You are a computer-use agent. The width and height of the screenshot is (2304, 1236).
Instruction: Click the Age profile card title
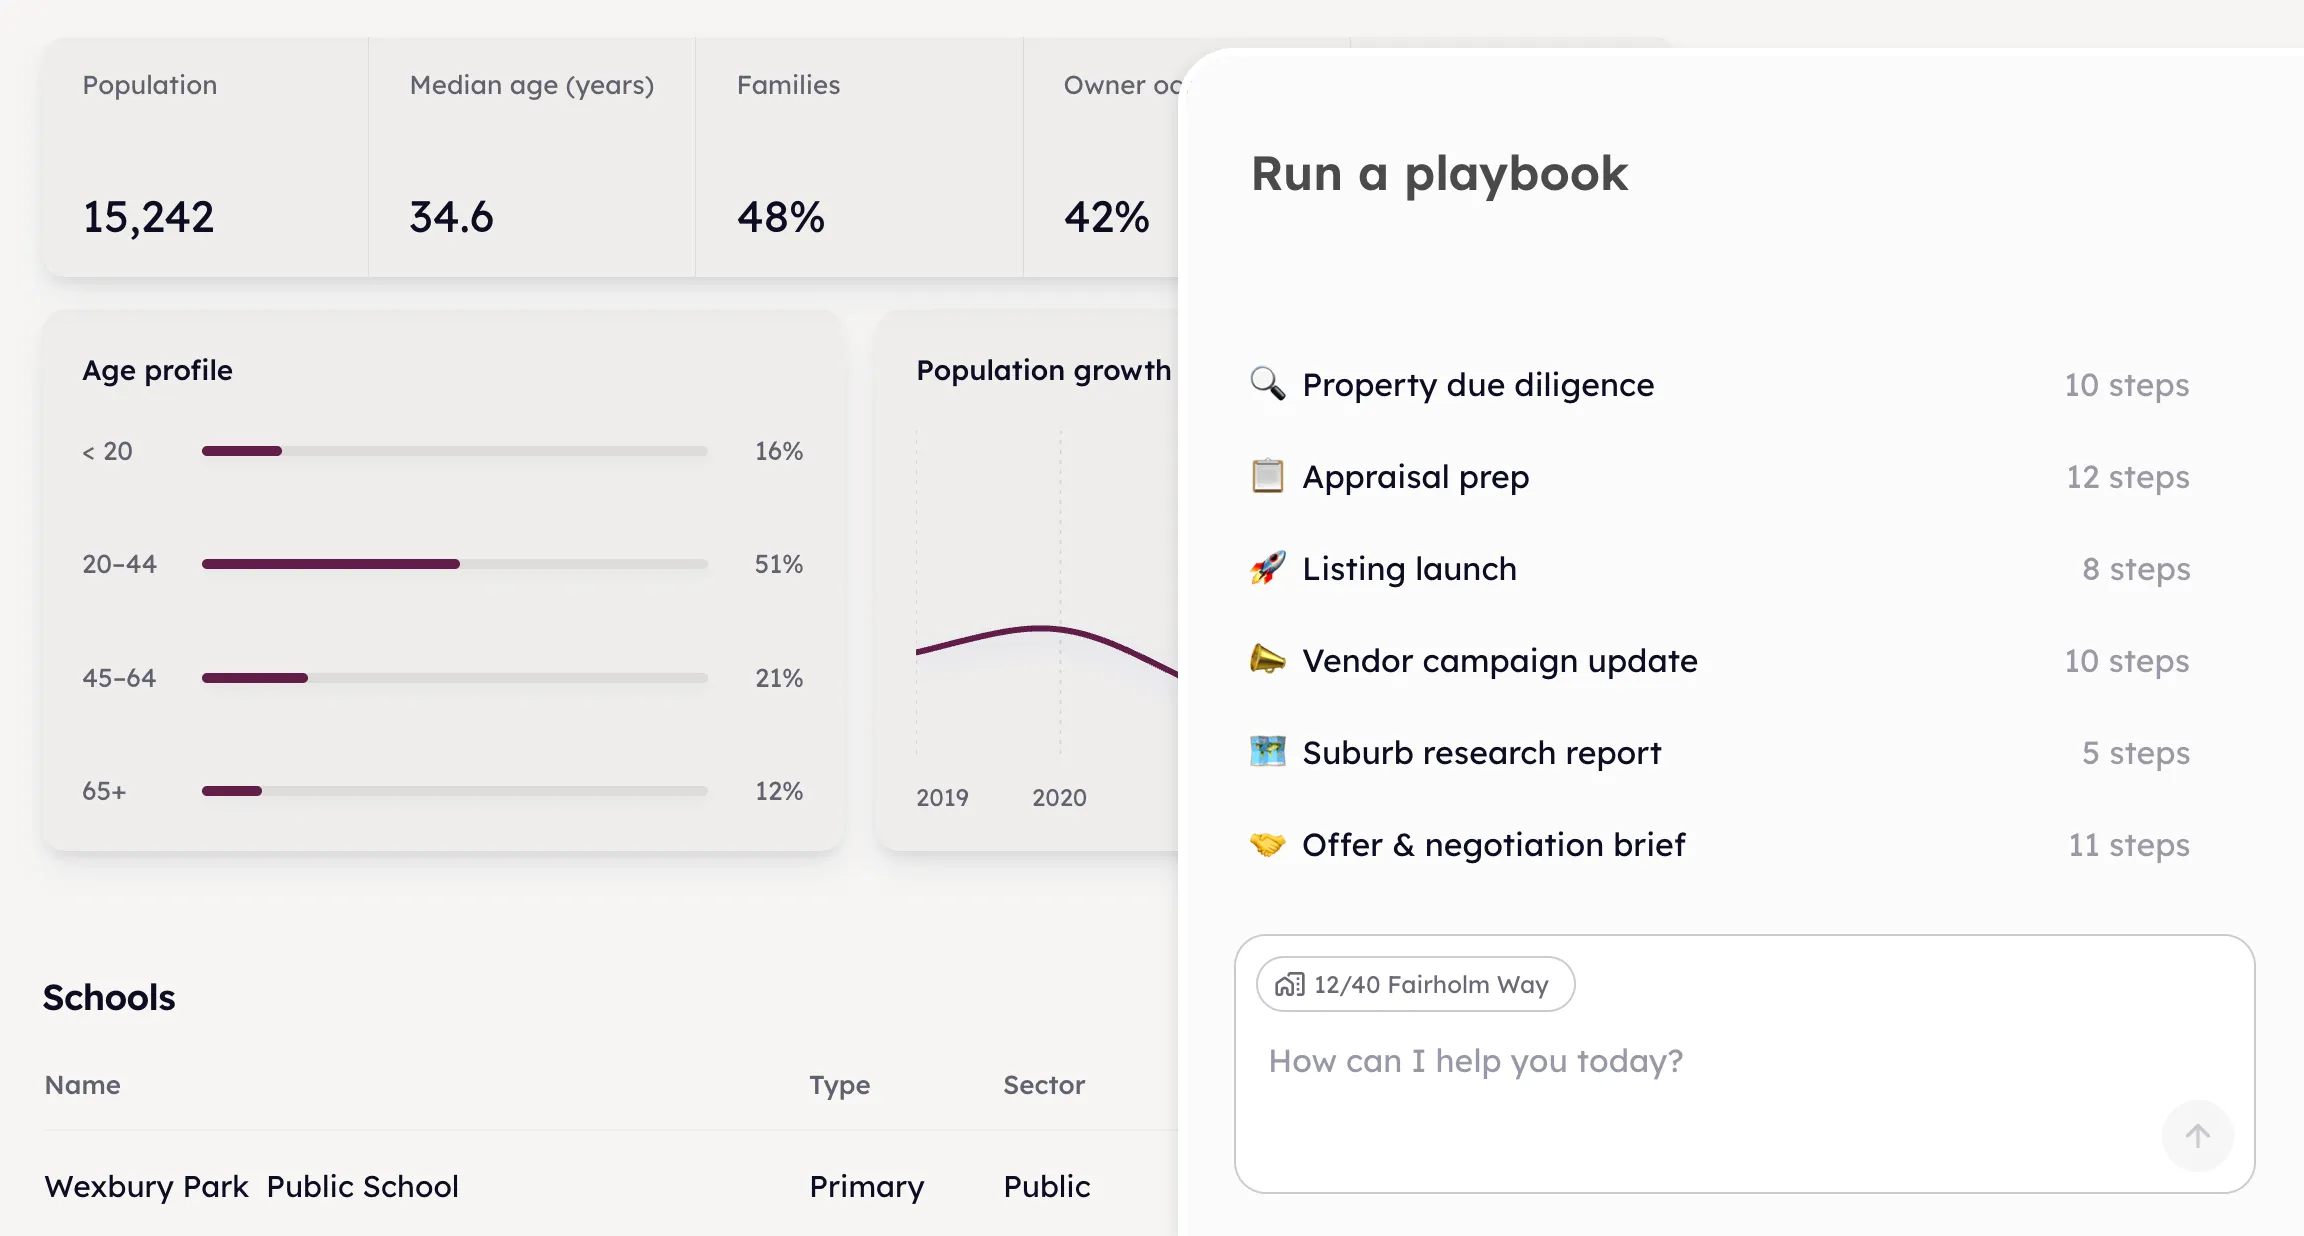(157, 371)
